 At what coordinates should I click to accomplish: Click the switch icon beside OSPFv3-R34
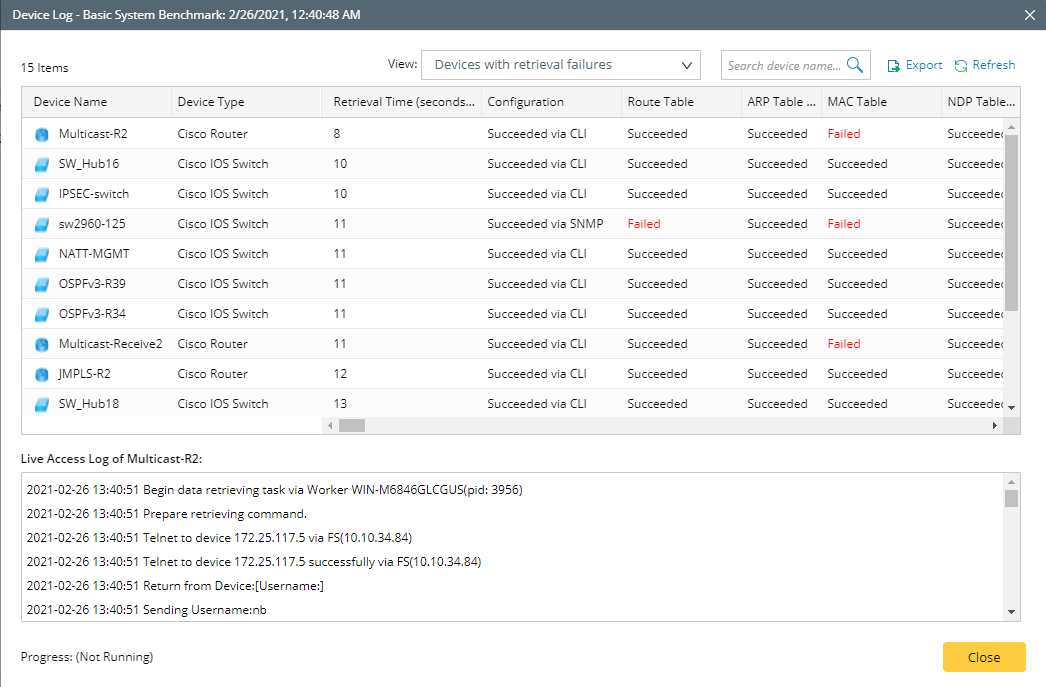[42, 314]
